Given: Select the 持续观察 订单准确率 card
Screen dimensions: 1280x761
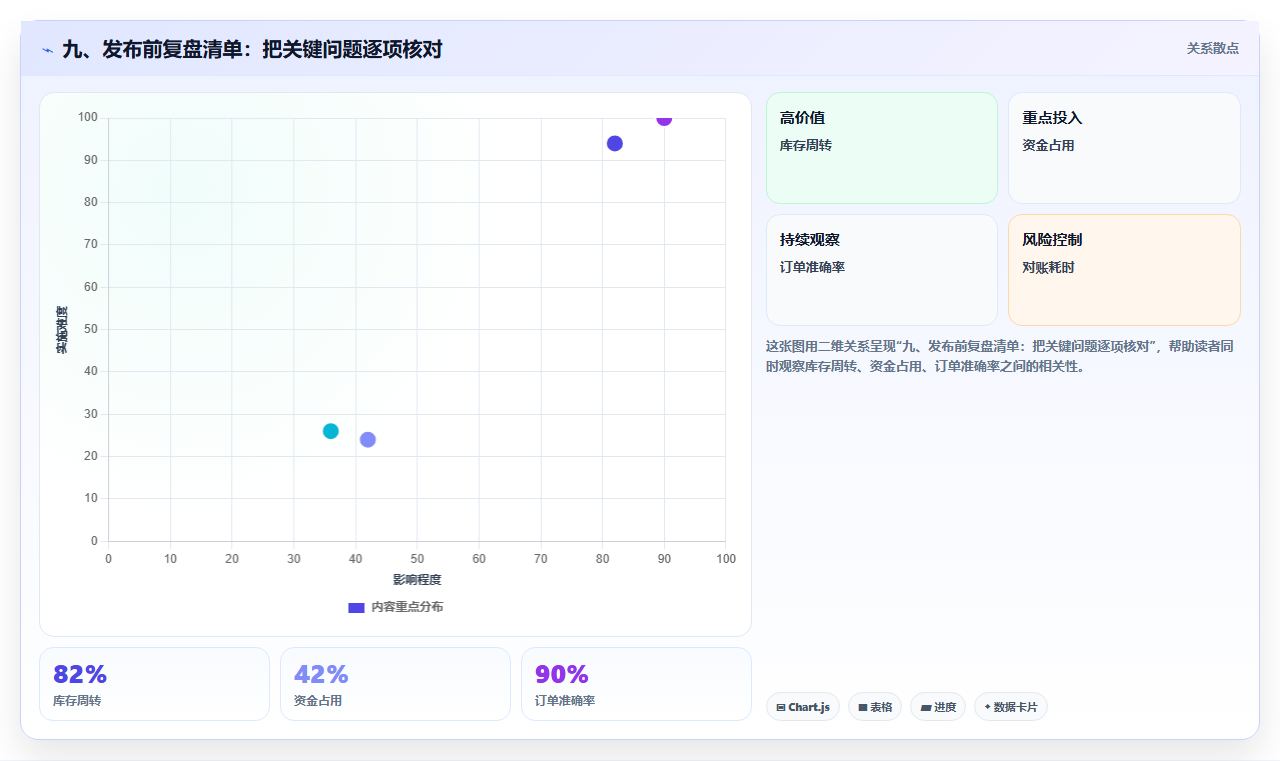Looking at the screenshot, I should click(882, 270).
